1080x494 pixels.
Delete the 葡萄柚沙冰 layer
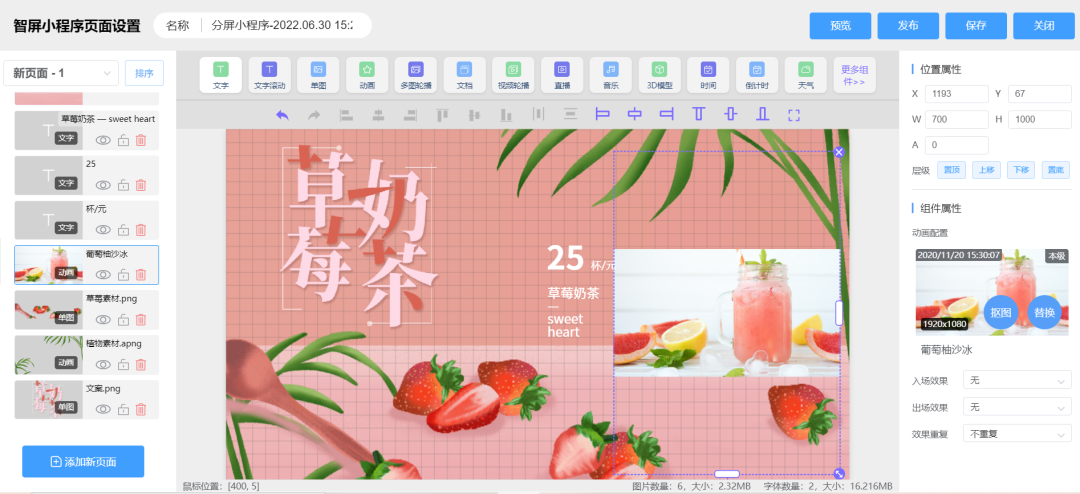(141, 274)
